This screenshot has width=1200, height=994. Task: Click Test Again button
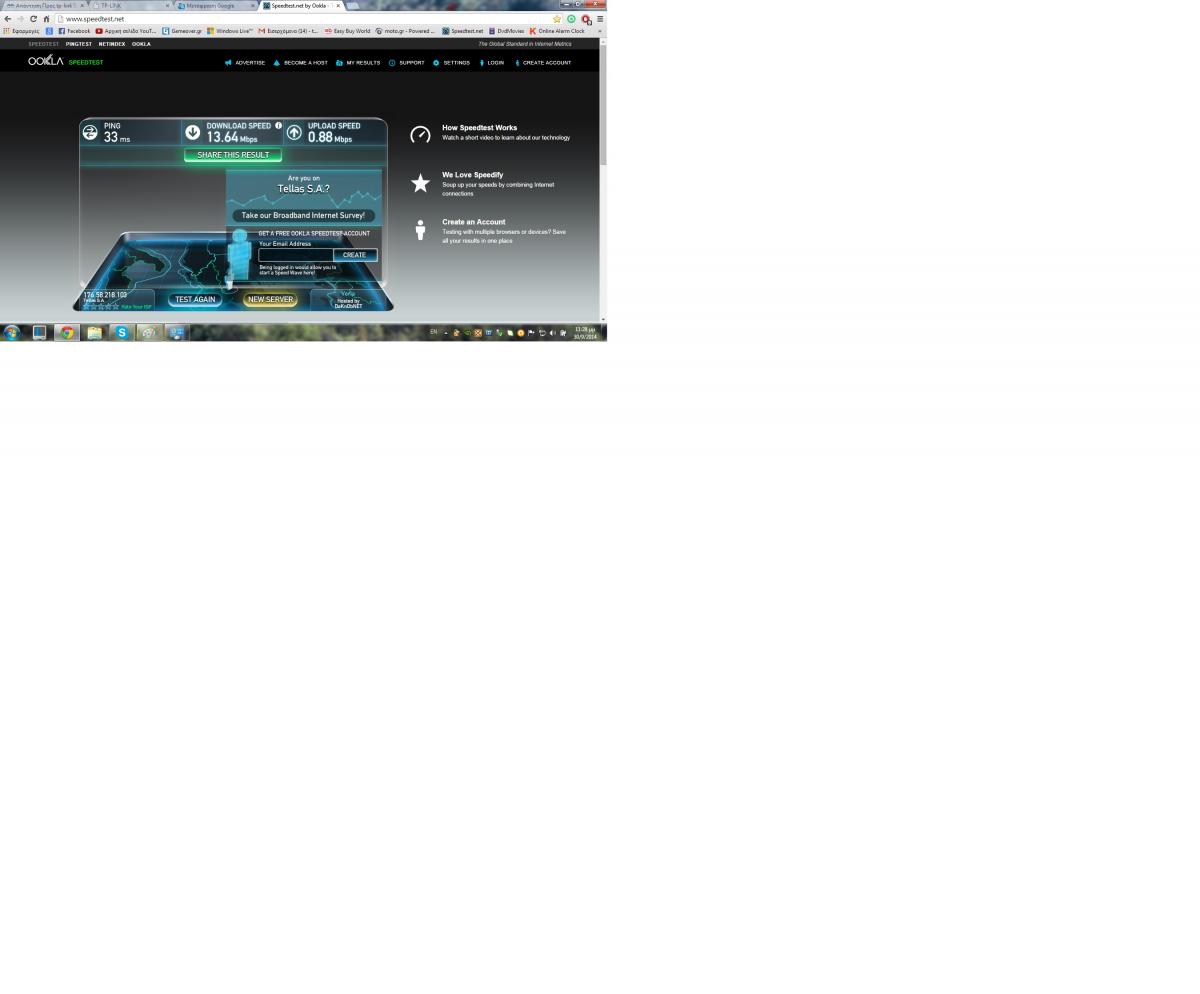pyautogui.click(x=195, y=299)
